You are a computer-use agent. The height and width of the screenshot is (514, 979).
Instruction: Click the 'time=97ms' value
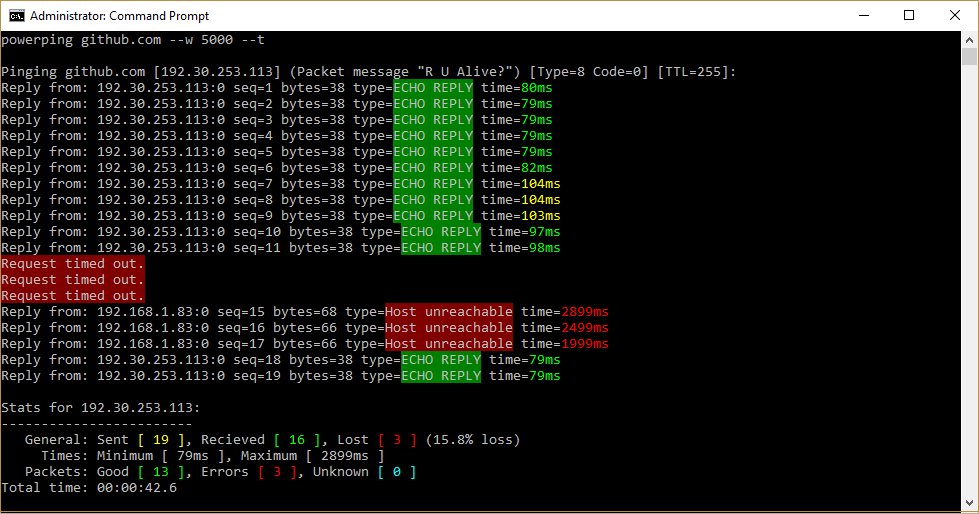tap(524, 232)
